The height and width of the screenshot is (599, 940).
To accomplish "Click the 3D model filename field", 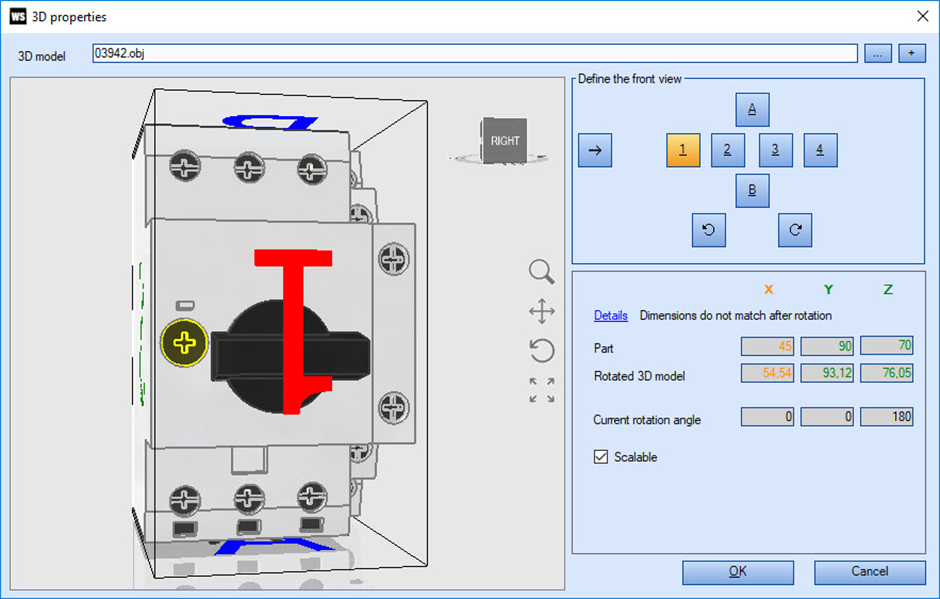I will click(475, 53).
